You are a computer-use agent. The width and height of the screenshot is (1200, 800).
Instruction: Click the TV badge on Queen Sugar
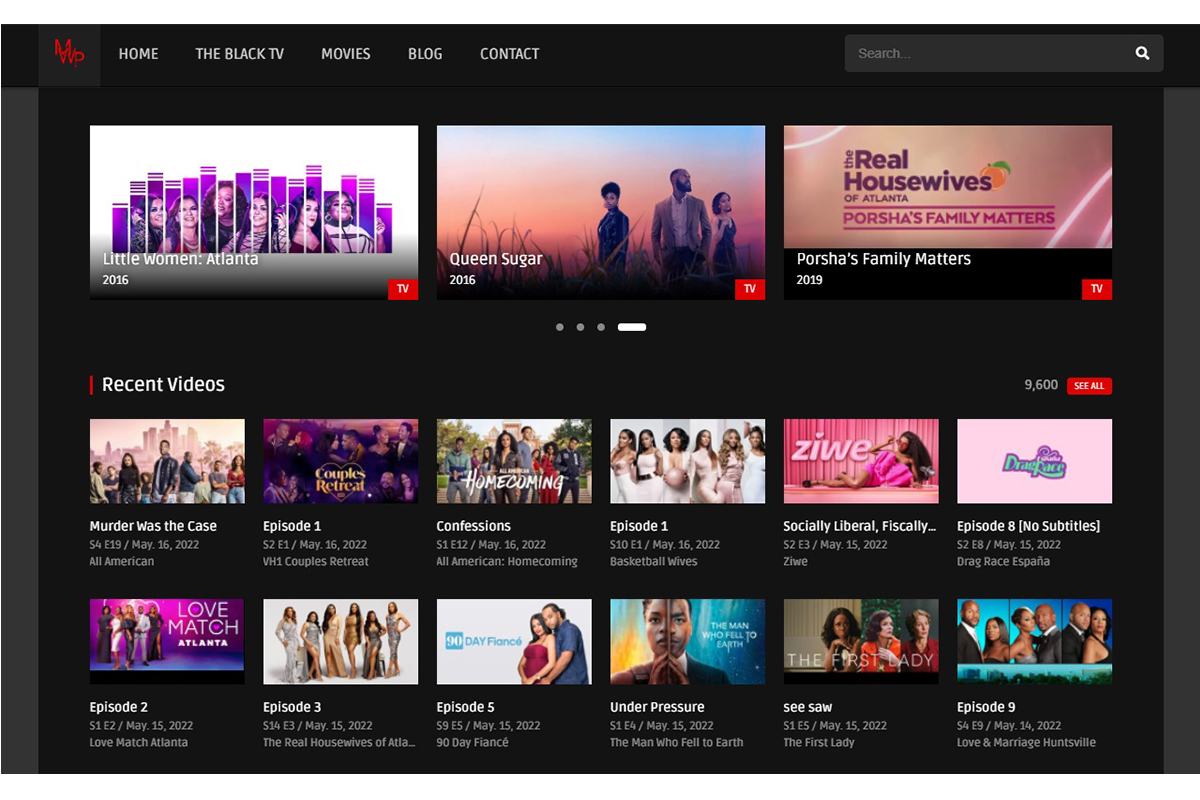pos(750,289)
